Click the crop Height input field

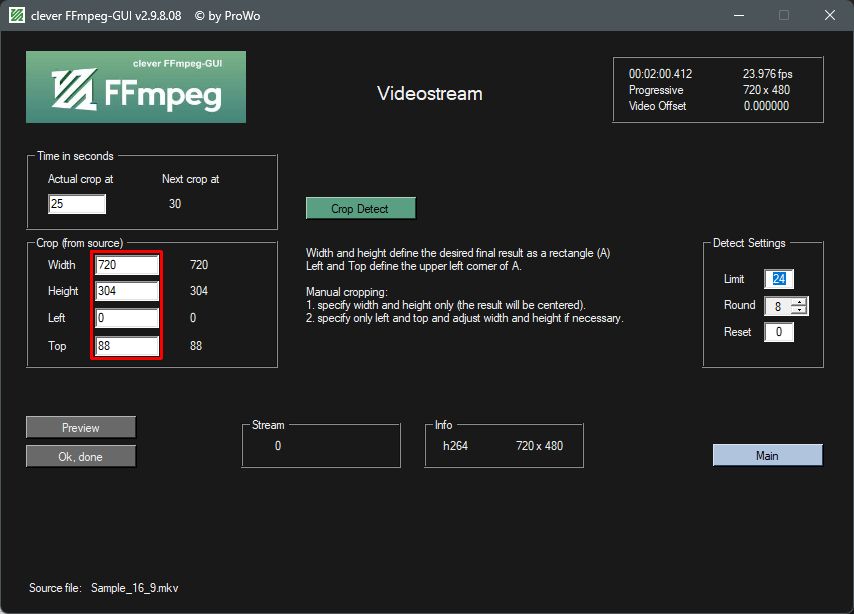click(127, 291)
